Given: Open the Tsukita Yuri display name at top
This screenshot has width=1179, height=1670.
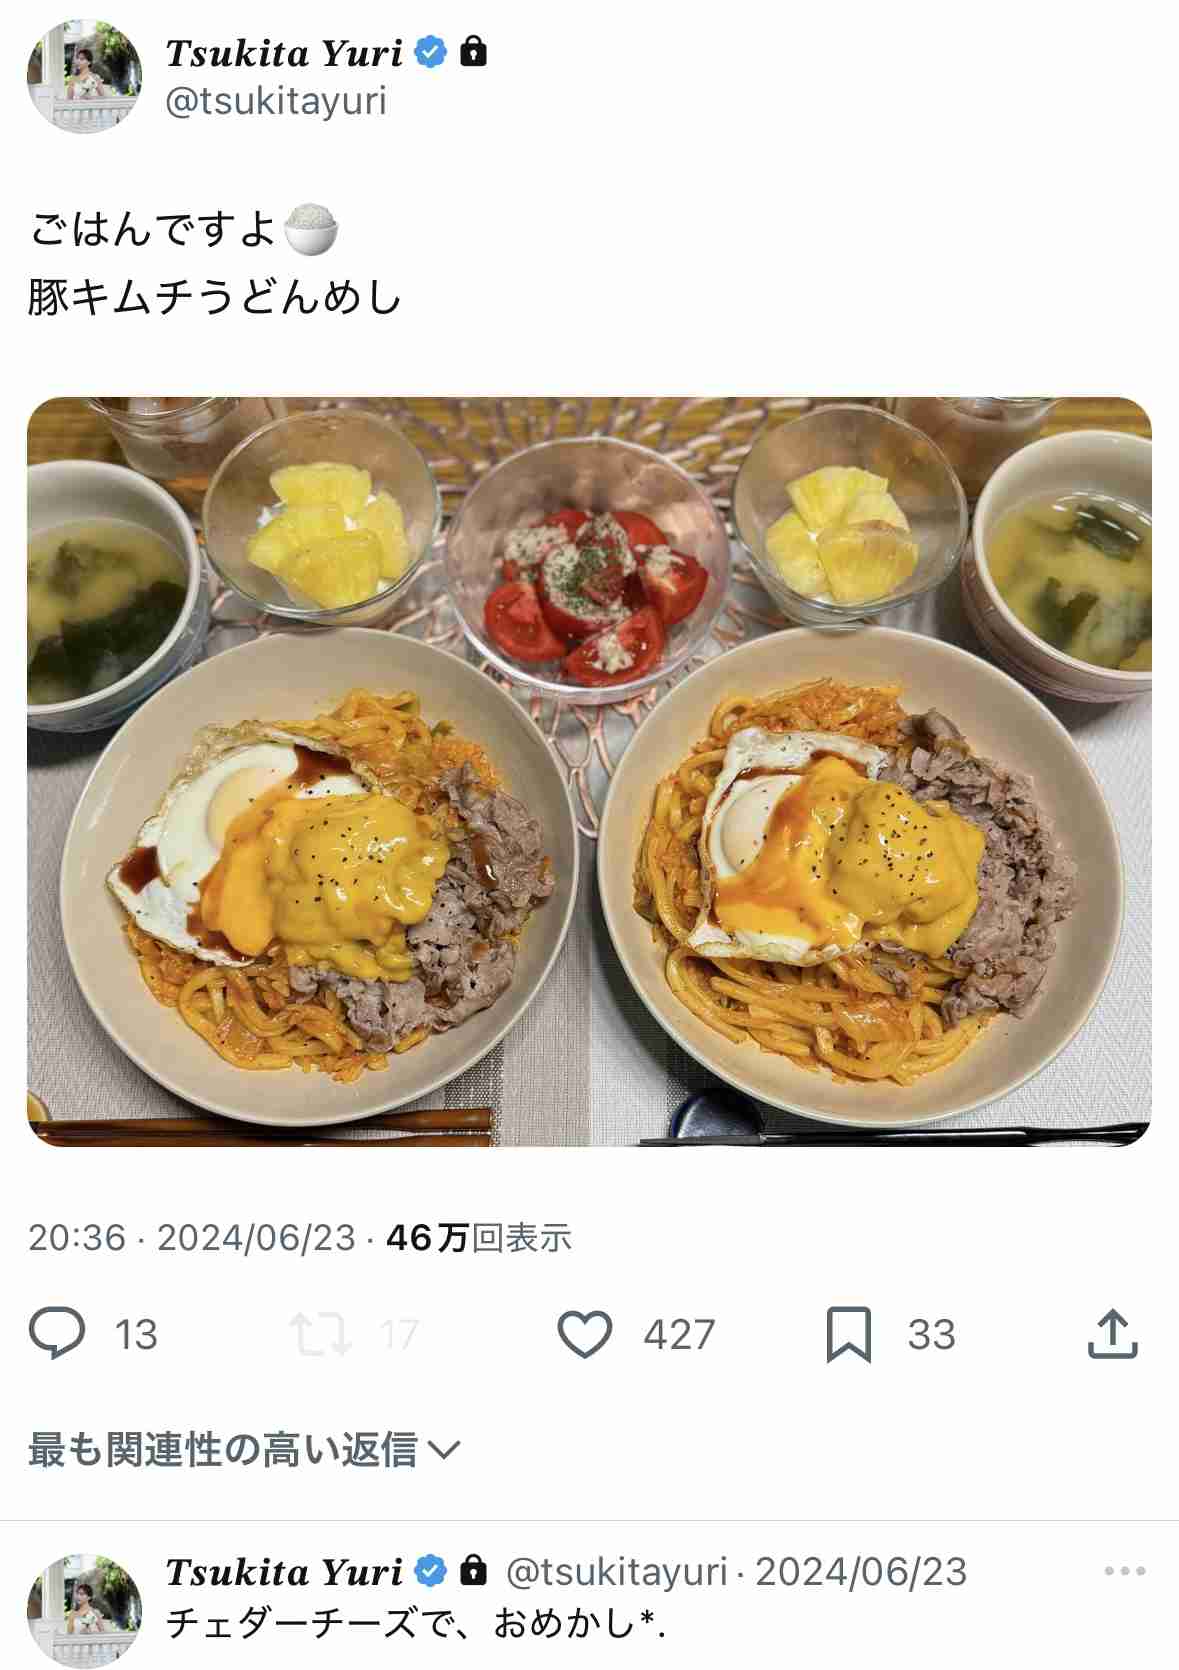Looking at the screenshot, I should (x=284, y=53).
